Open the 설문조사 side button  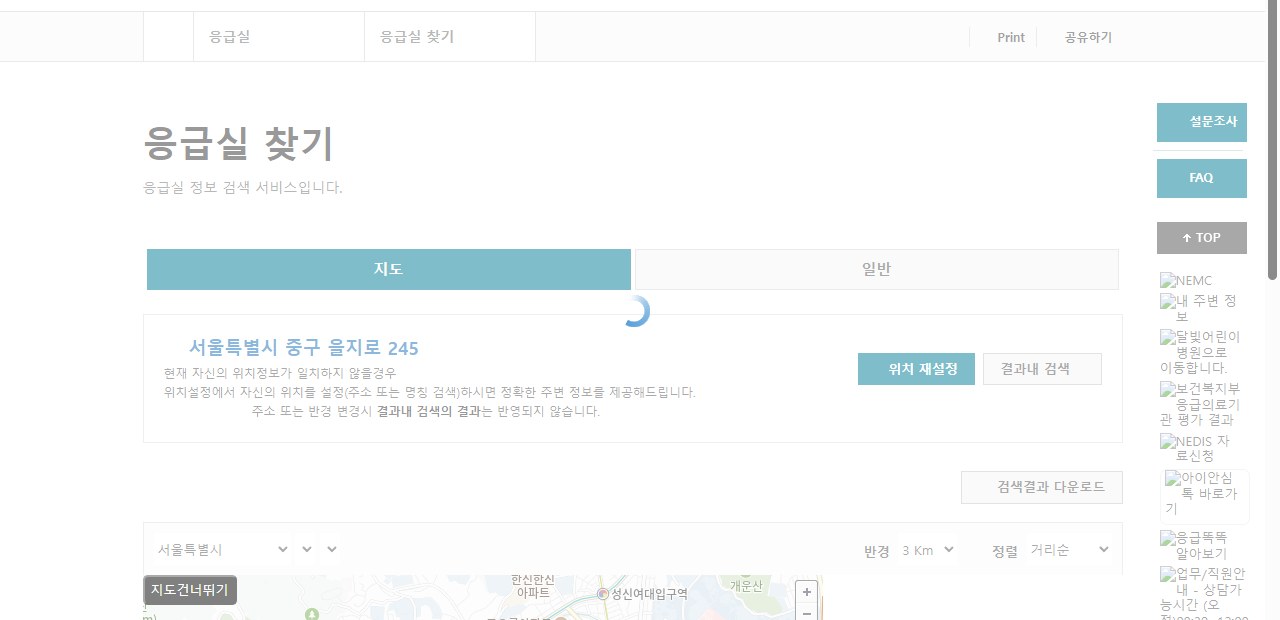tap(1202, 122)
